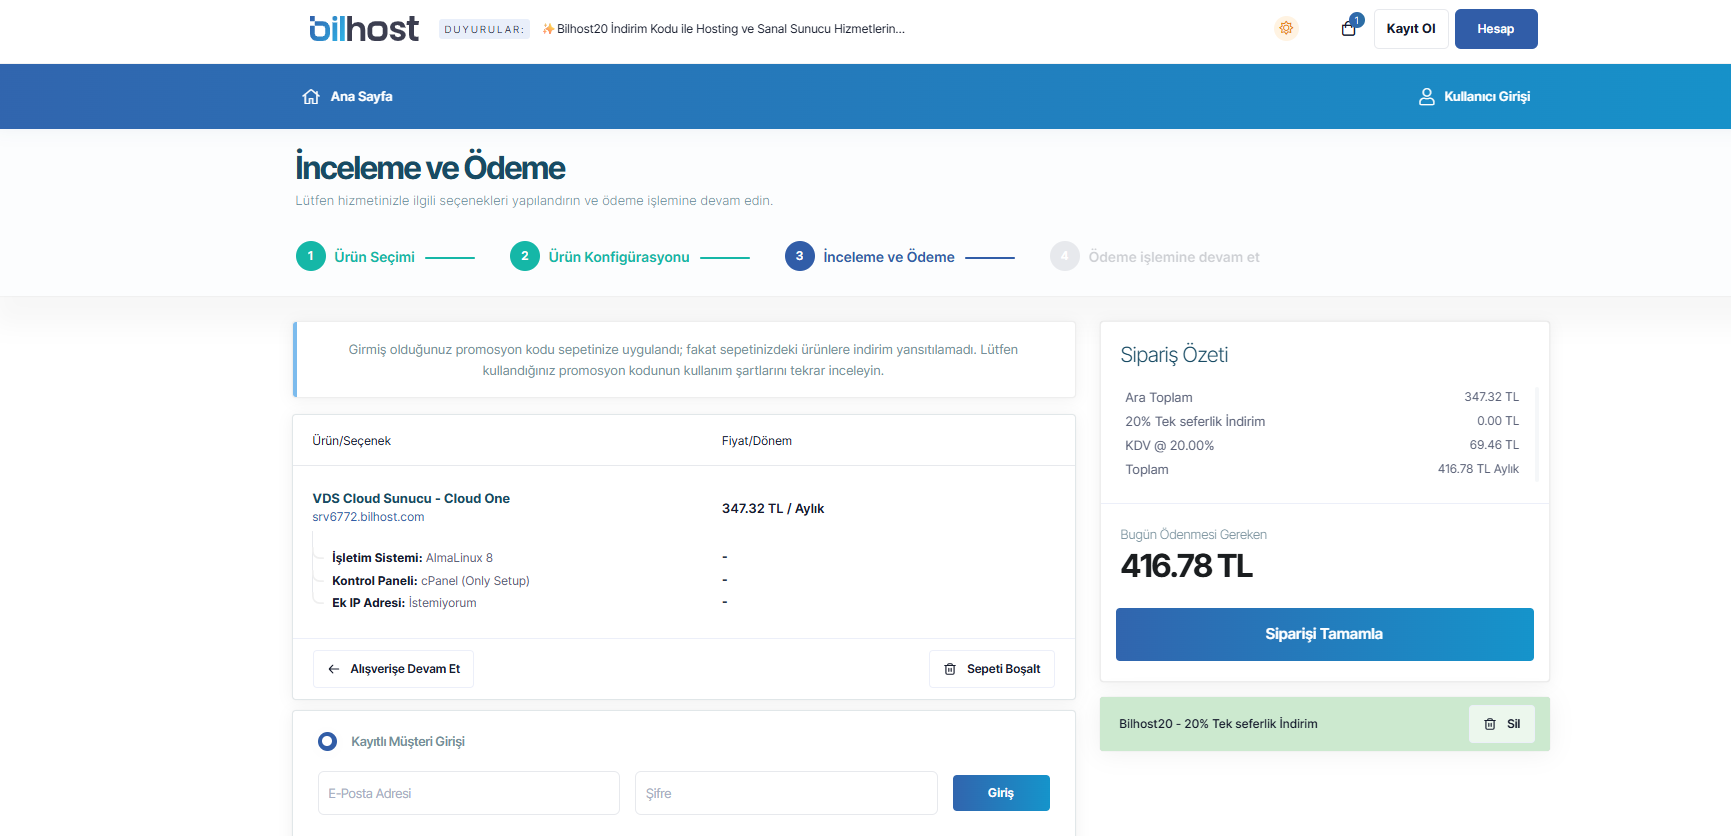The height and width of the screenshot is (836, 1731).
Task: Select step 2 Ürün Konfigürasyonu
Action: coord(600,257)
